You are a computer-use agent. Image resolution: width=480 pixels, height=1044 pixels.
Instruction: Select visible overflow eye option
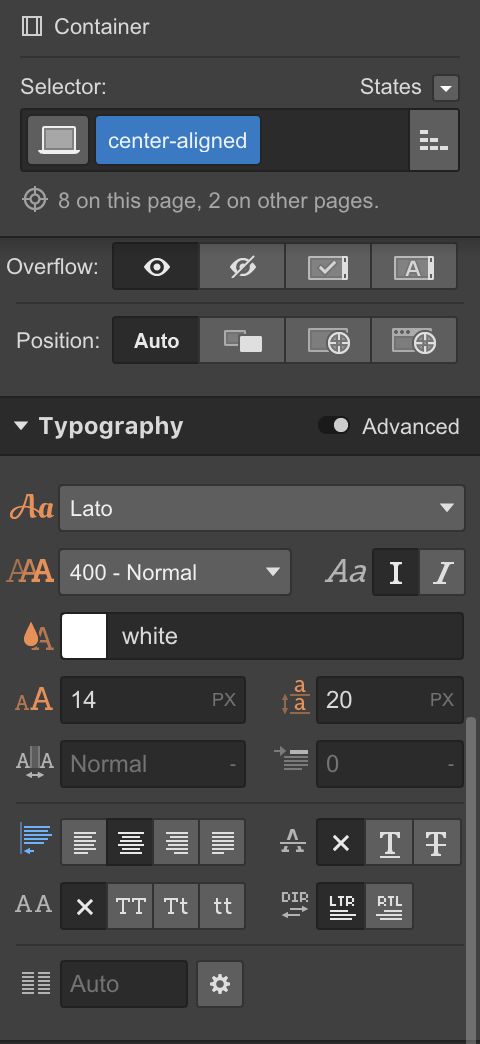click(x=156, y=267)
